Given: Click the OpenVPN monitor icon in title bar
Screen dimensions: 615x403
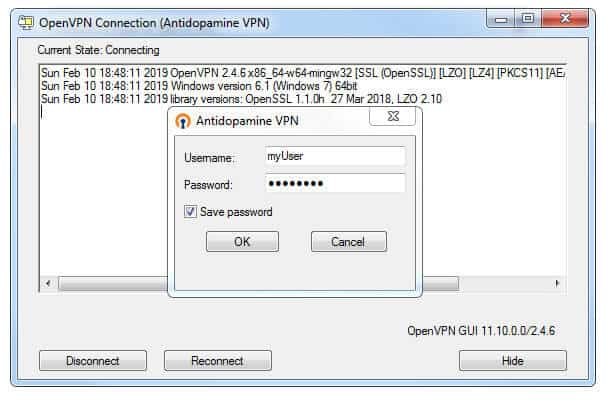Looking at the screenshot, I should point(26,23).
